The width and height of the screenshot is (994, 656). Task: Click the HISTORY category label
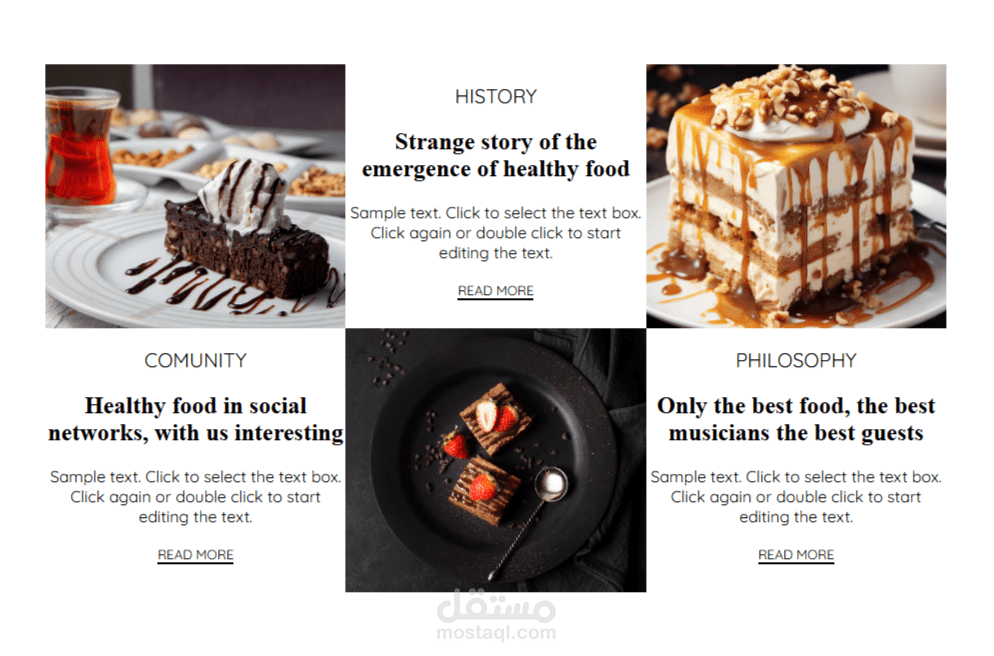point(496,97)
